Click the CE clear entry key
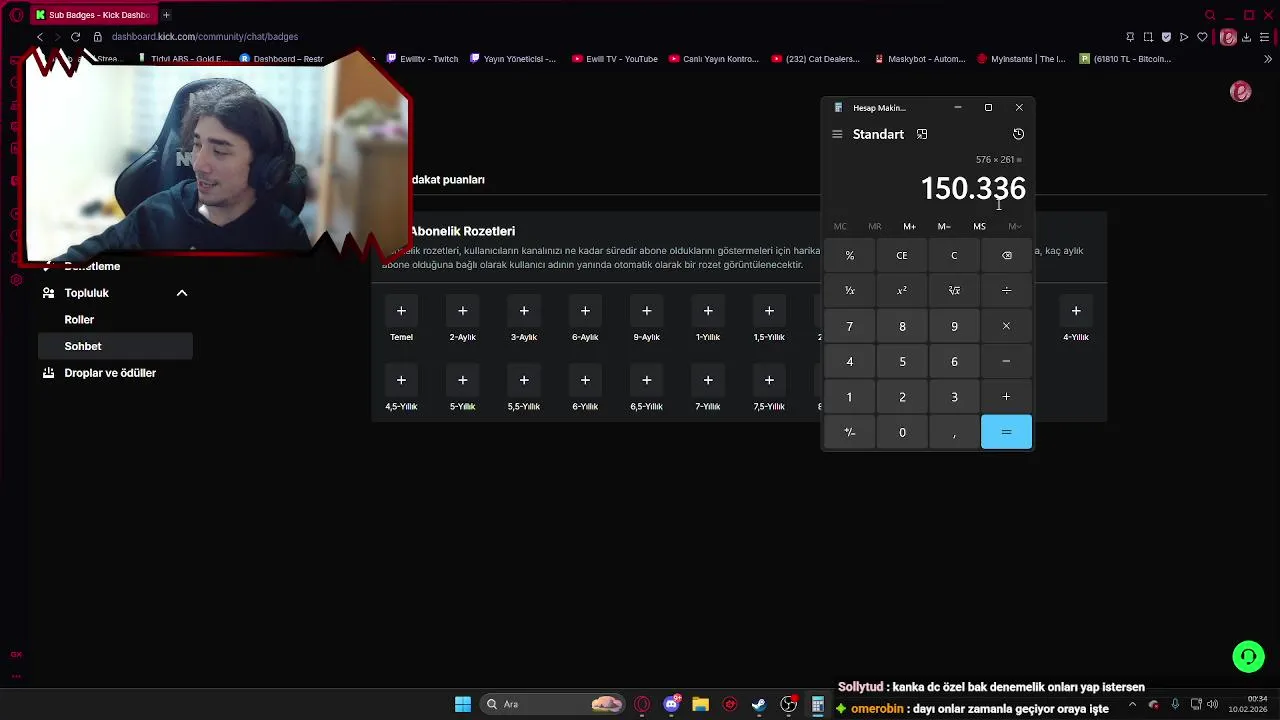 (902, 255)
